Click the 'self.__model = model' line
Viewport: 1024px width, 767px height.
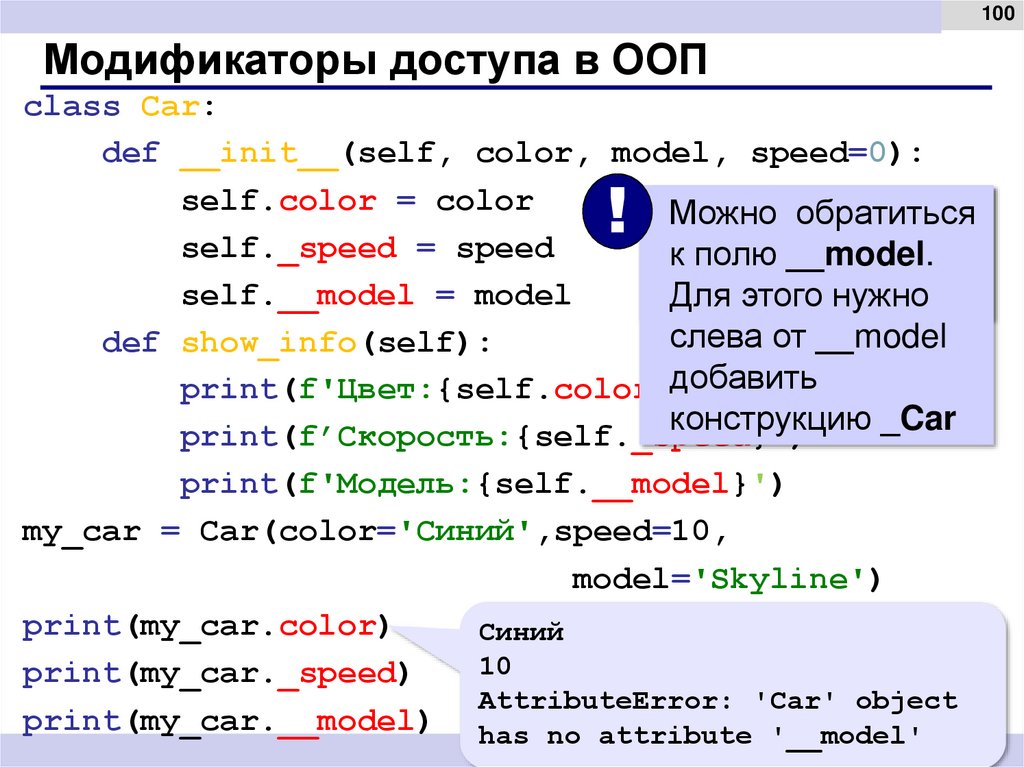point(376,297)
